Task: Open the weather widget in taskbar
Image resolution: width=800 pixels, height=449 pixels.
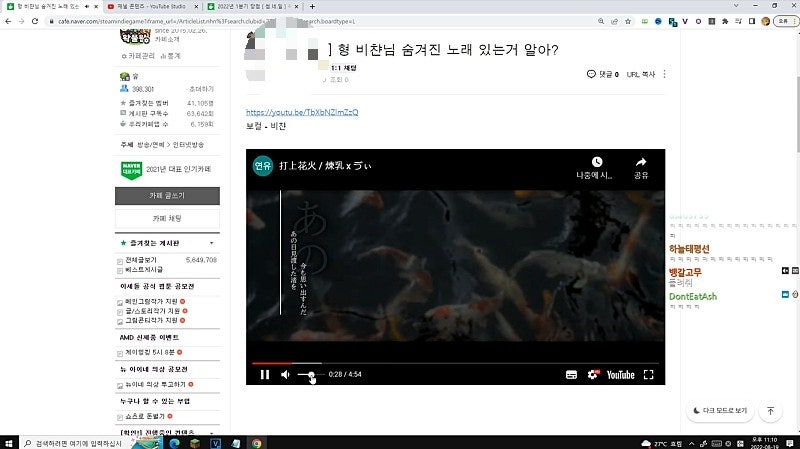Action: click(x=661, y=443)
